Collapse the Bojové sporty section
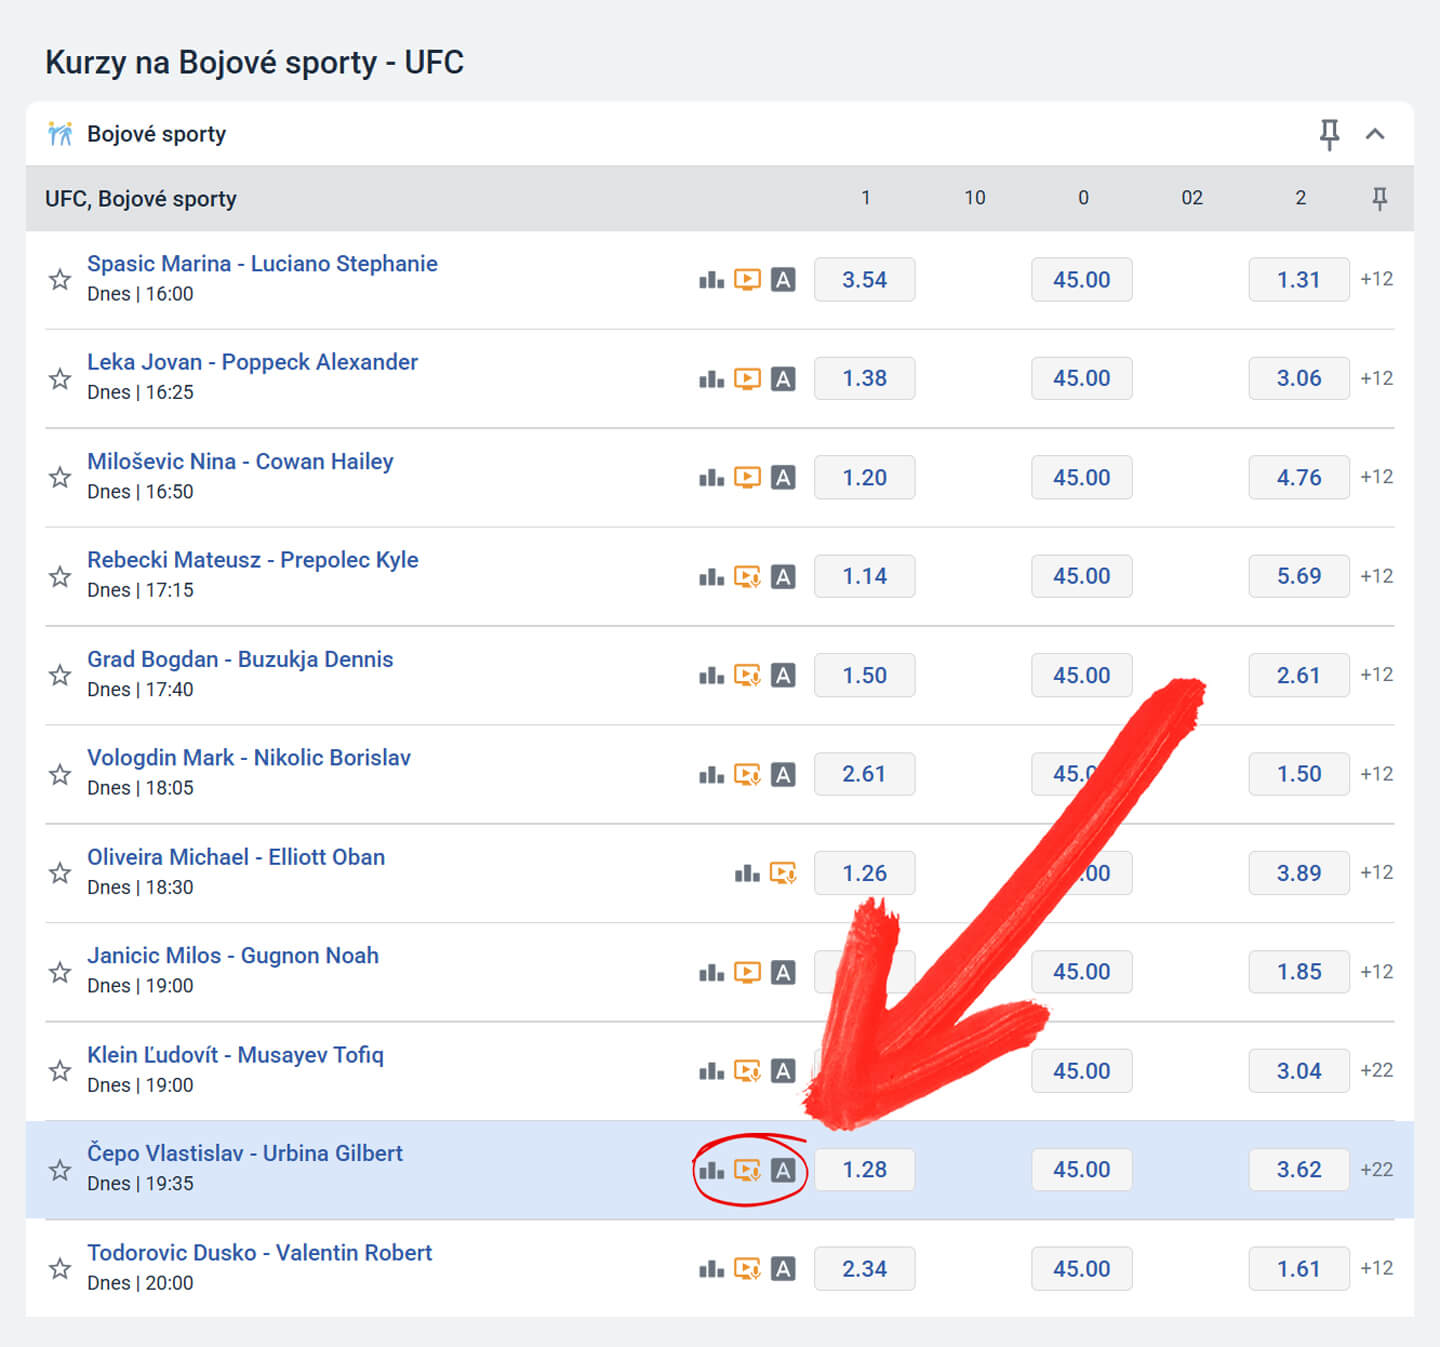 1375,134
